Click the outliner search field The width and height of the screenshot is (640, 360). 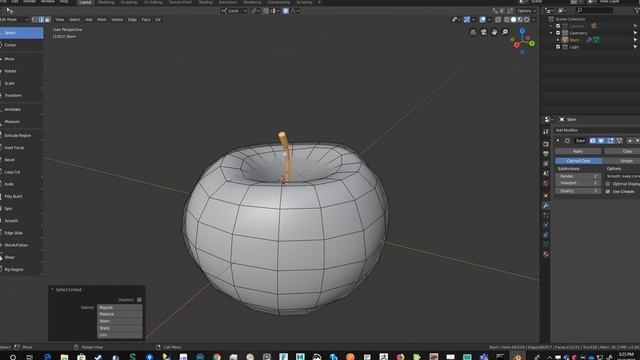click(594, 10)
